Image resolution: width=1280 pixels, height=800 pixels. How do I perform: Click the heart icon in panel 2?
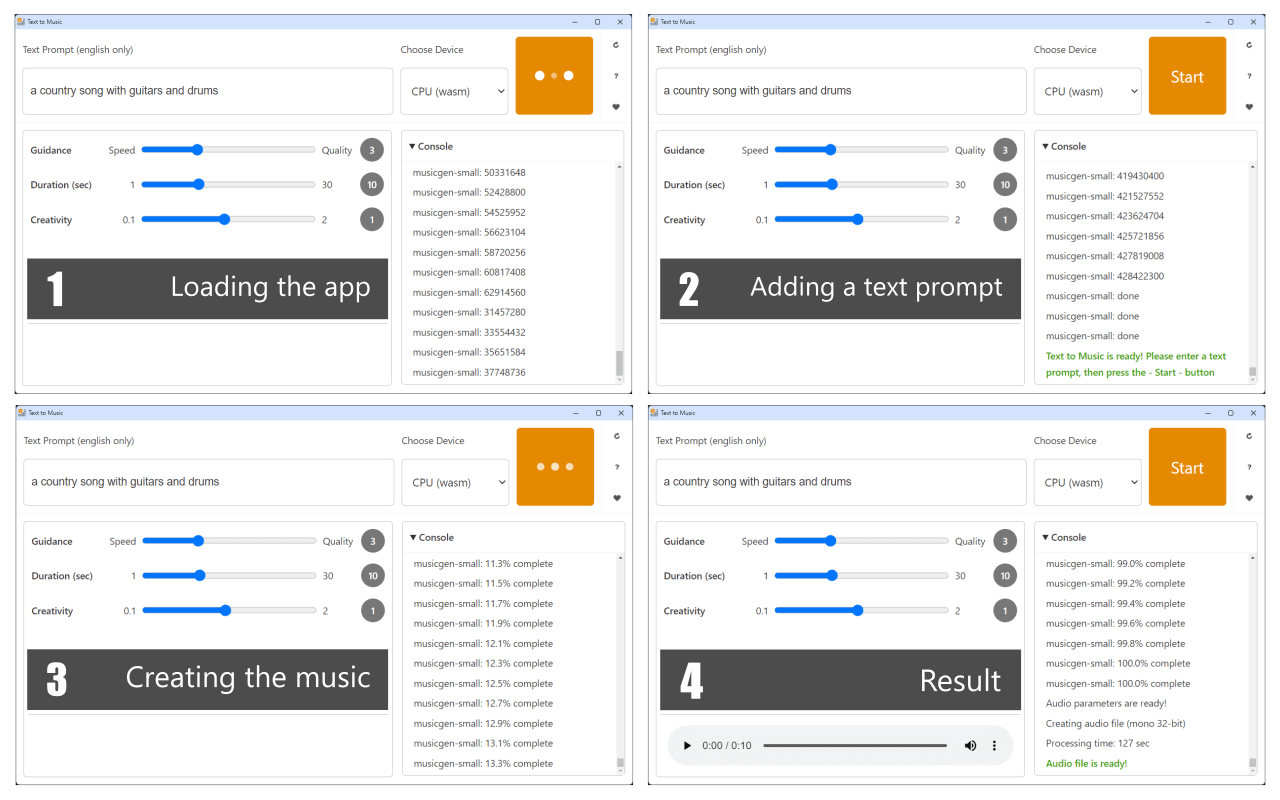point(1249,107)
